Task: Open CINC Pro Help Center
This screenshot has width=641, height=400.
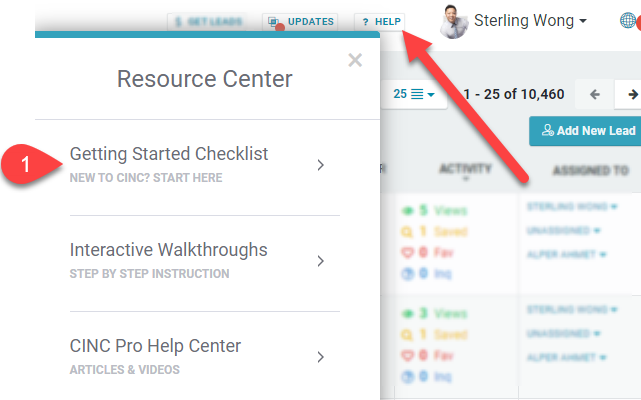Action: coord(155,346)
